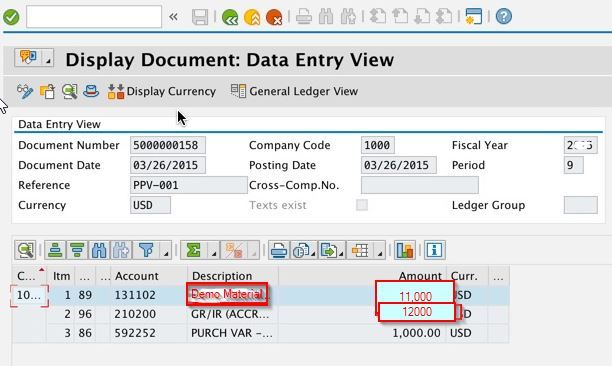Screen dimensions: 612x366
Task: Click Currency field USD
Action: 150,205
